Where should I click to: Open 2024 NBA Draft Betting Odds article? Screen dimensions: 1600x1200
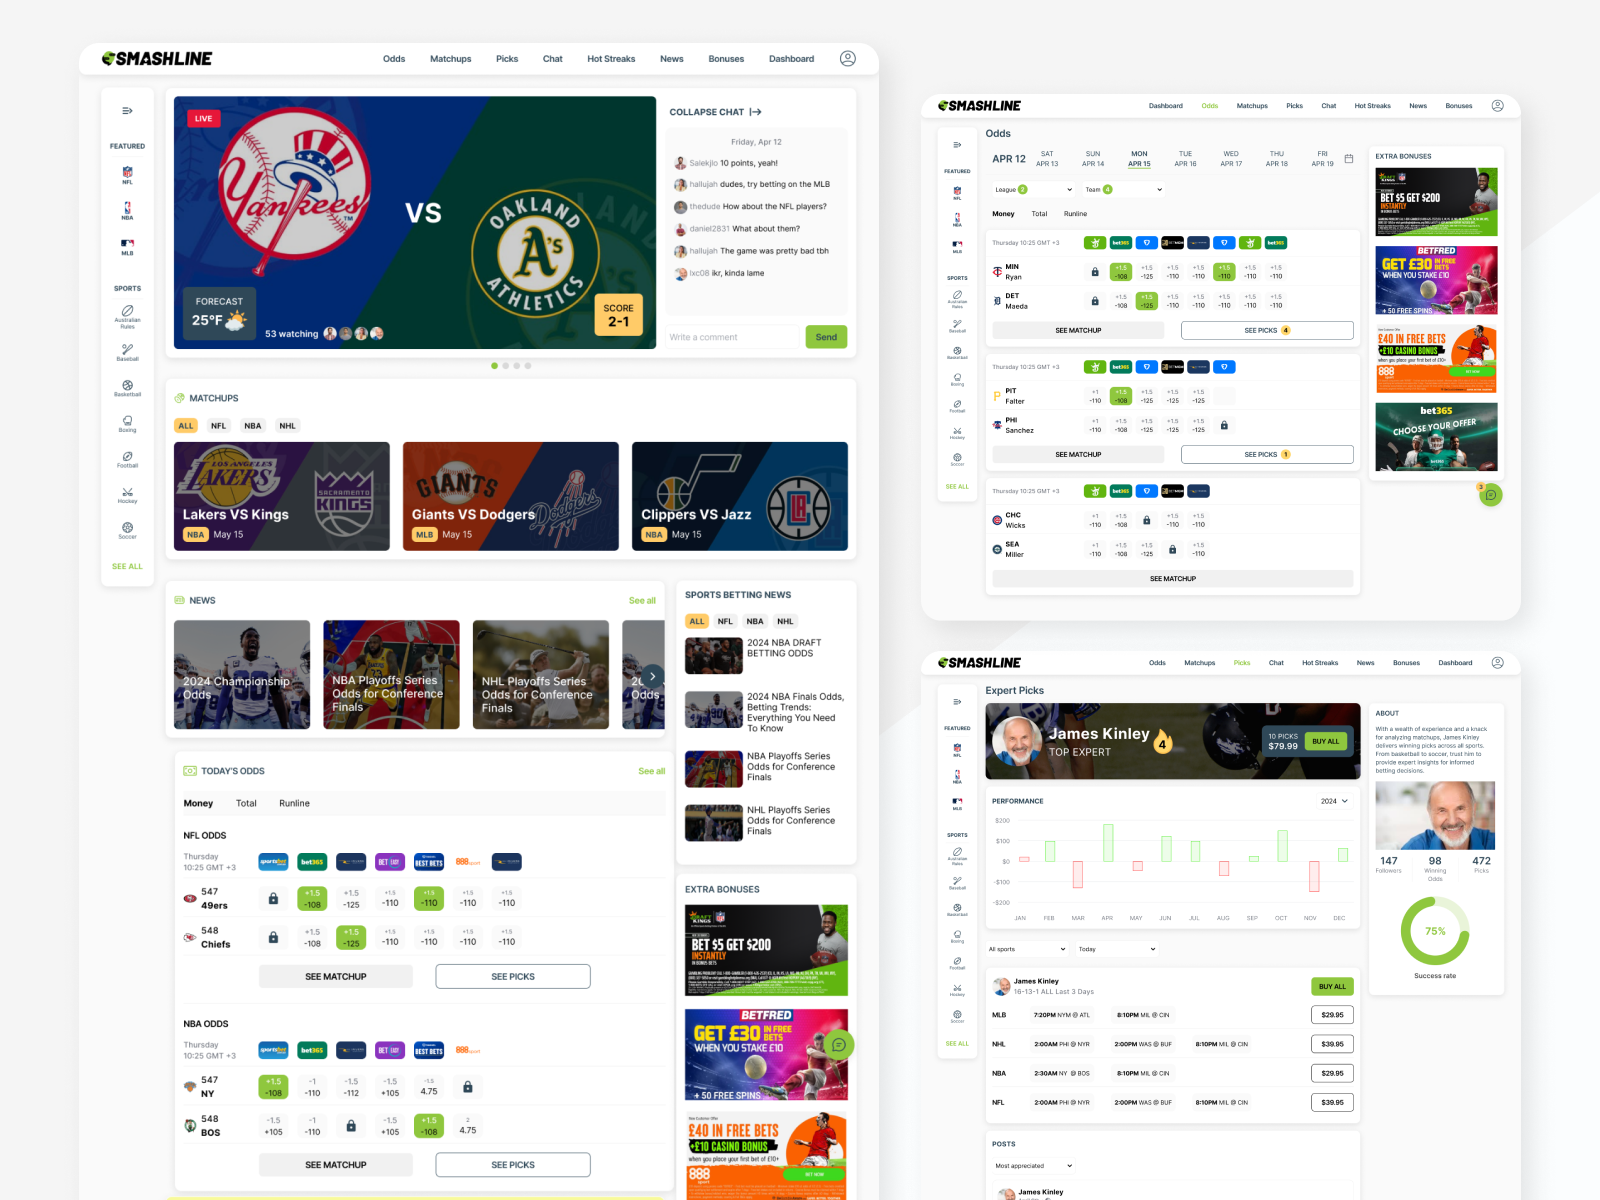(x=766, y=655)
